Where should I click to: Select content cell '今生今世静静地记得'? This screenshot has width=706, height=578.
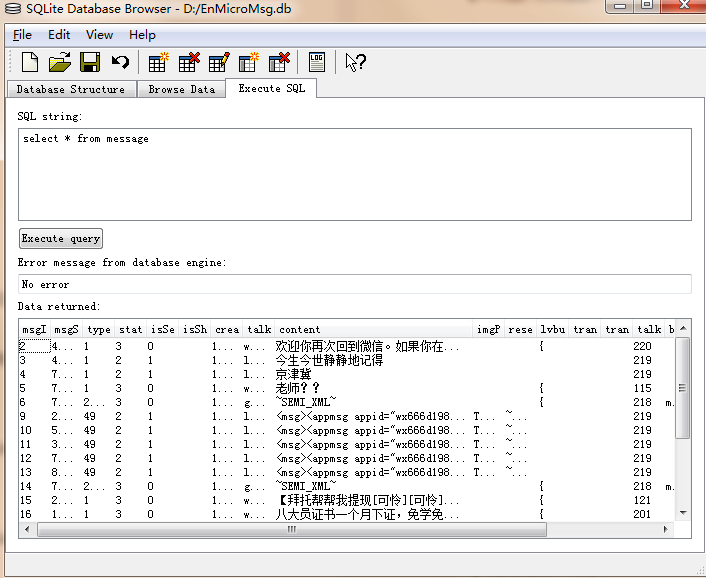coord(373,360)
